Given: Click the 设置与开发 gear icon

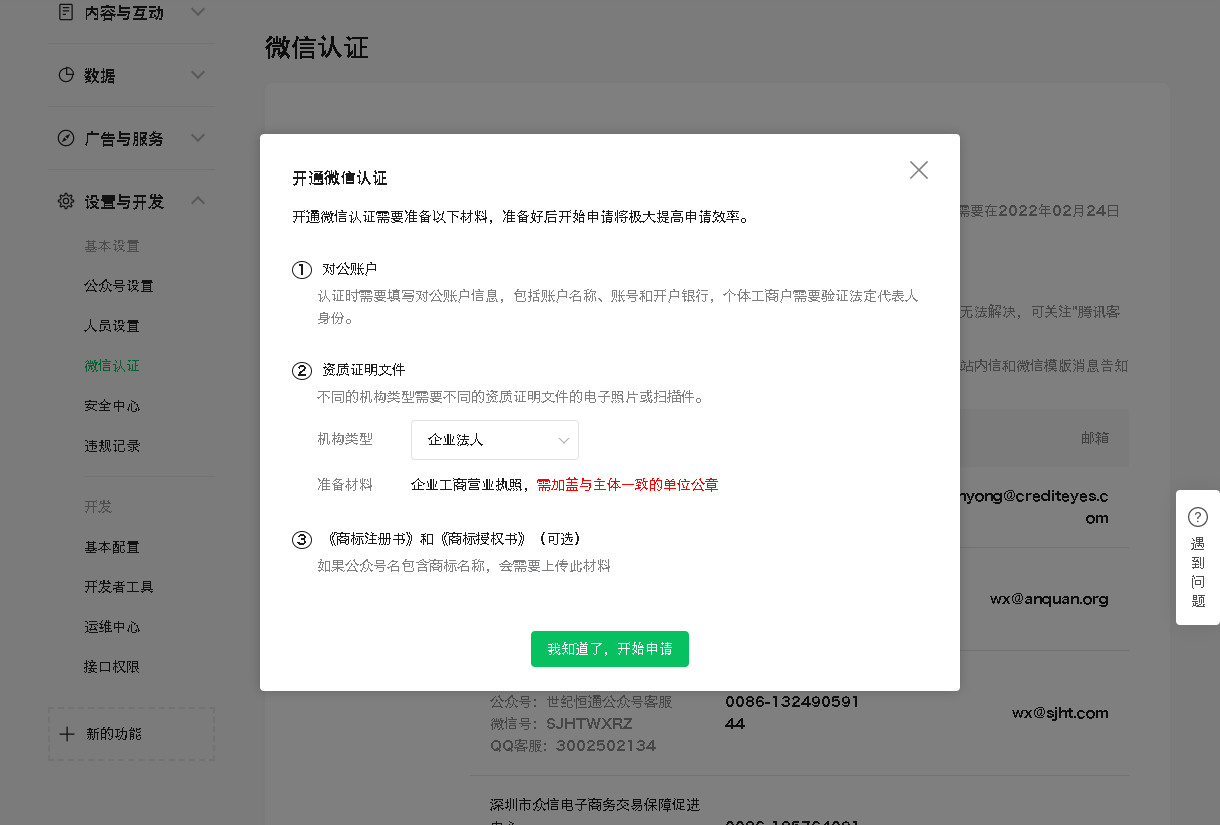Looking at the screenshot, I should [66, 201].
